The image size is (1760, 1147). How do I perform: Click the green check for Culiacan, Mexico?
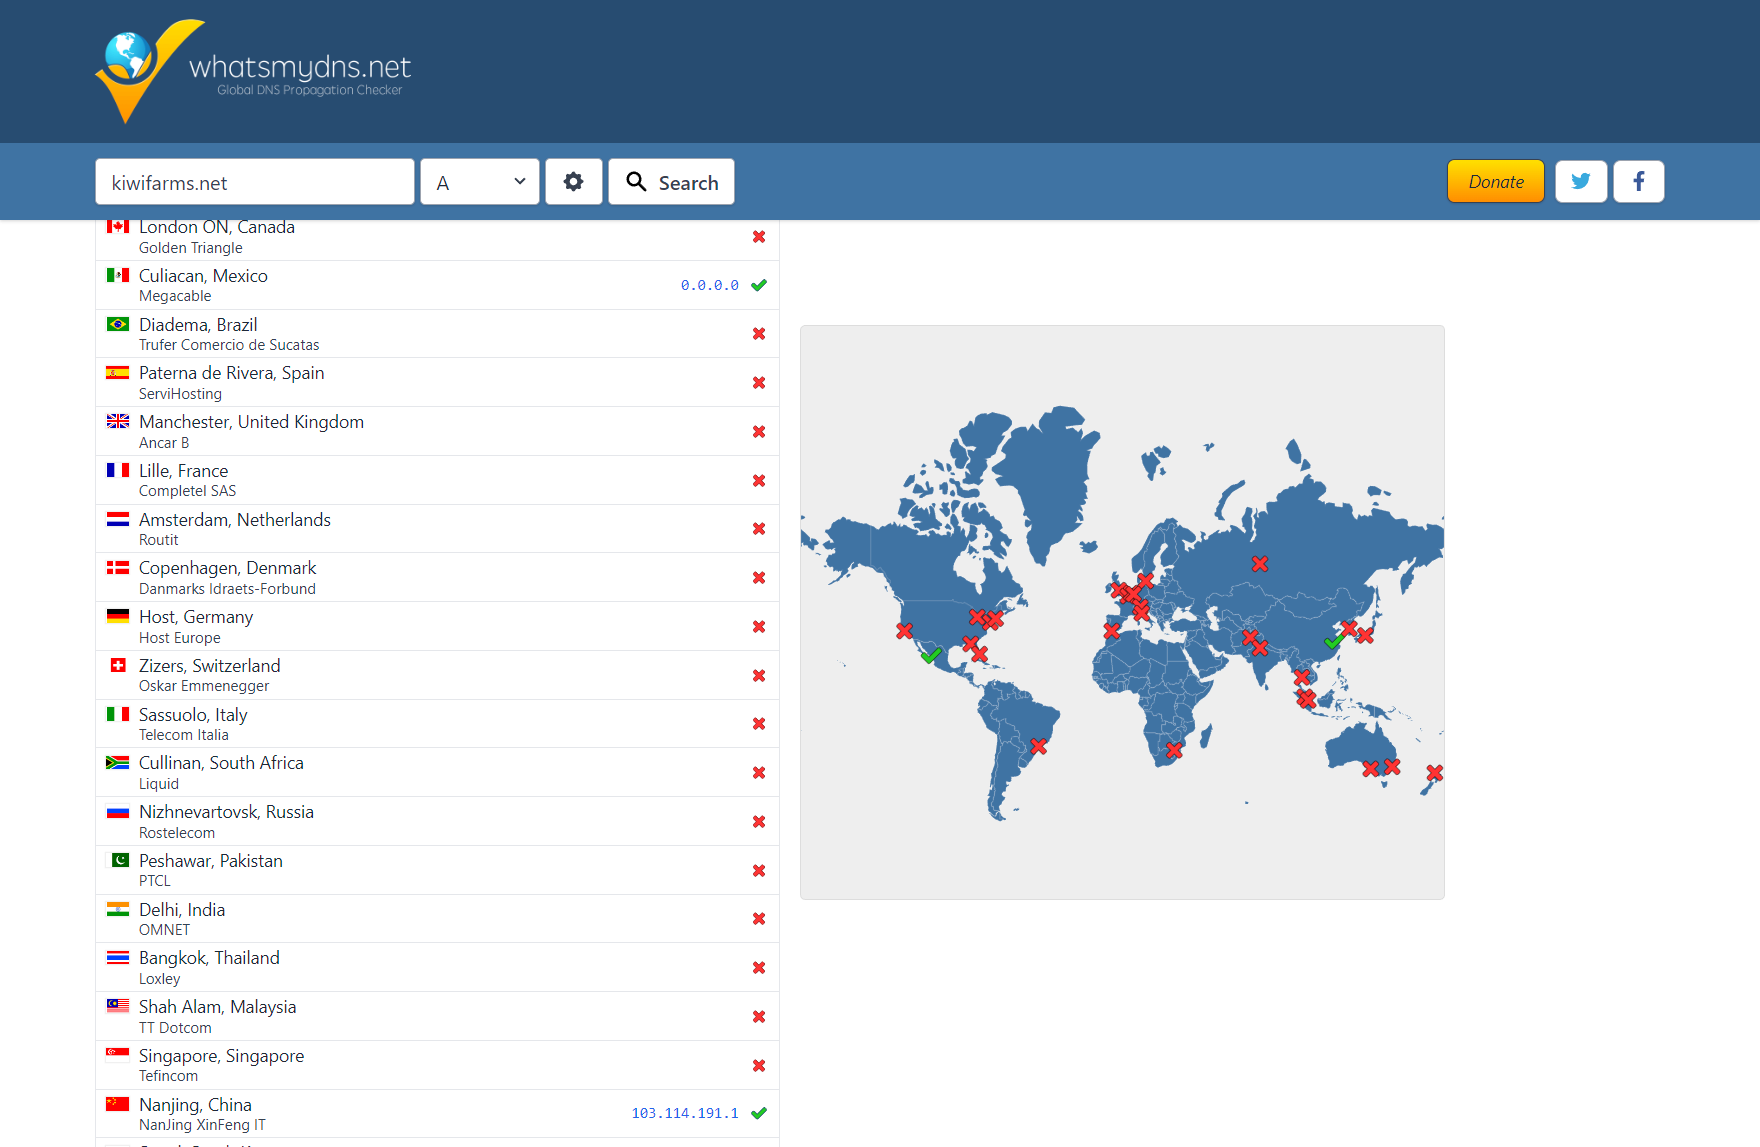[x=759, y=285]
